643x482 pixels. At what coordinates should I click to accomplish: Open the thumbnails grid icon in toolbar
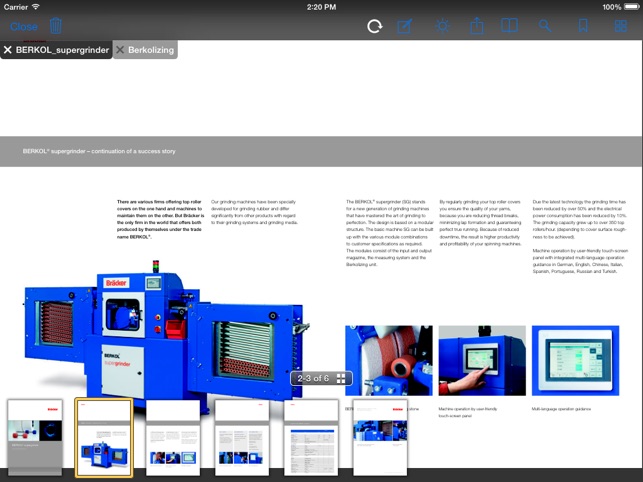coord(621,26)
